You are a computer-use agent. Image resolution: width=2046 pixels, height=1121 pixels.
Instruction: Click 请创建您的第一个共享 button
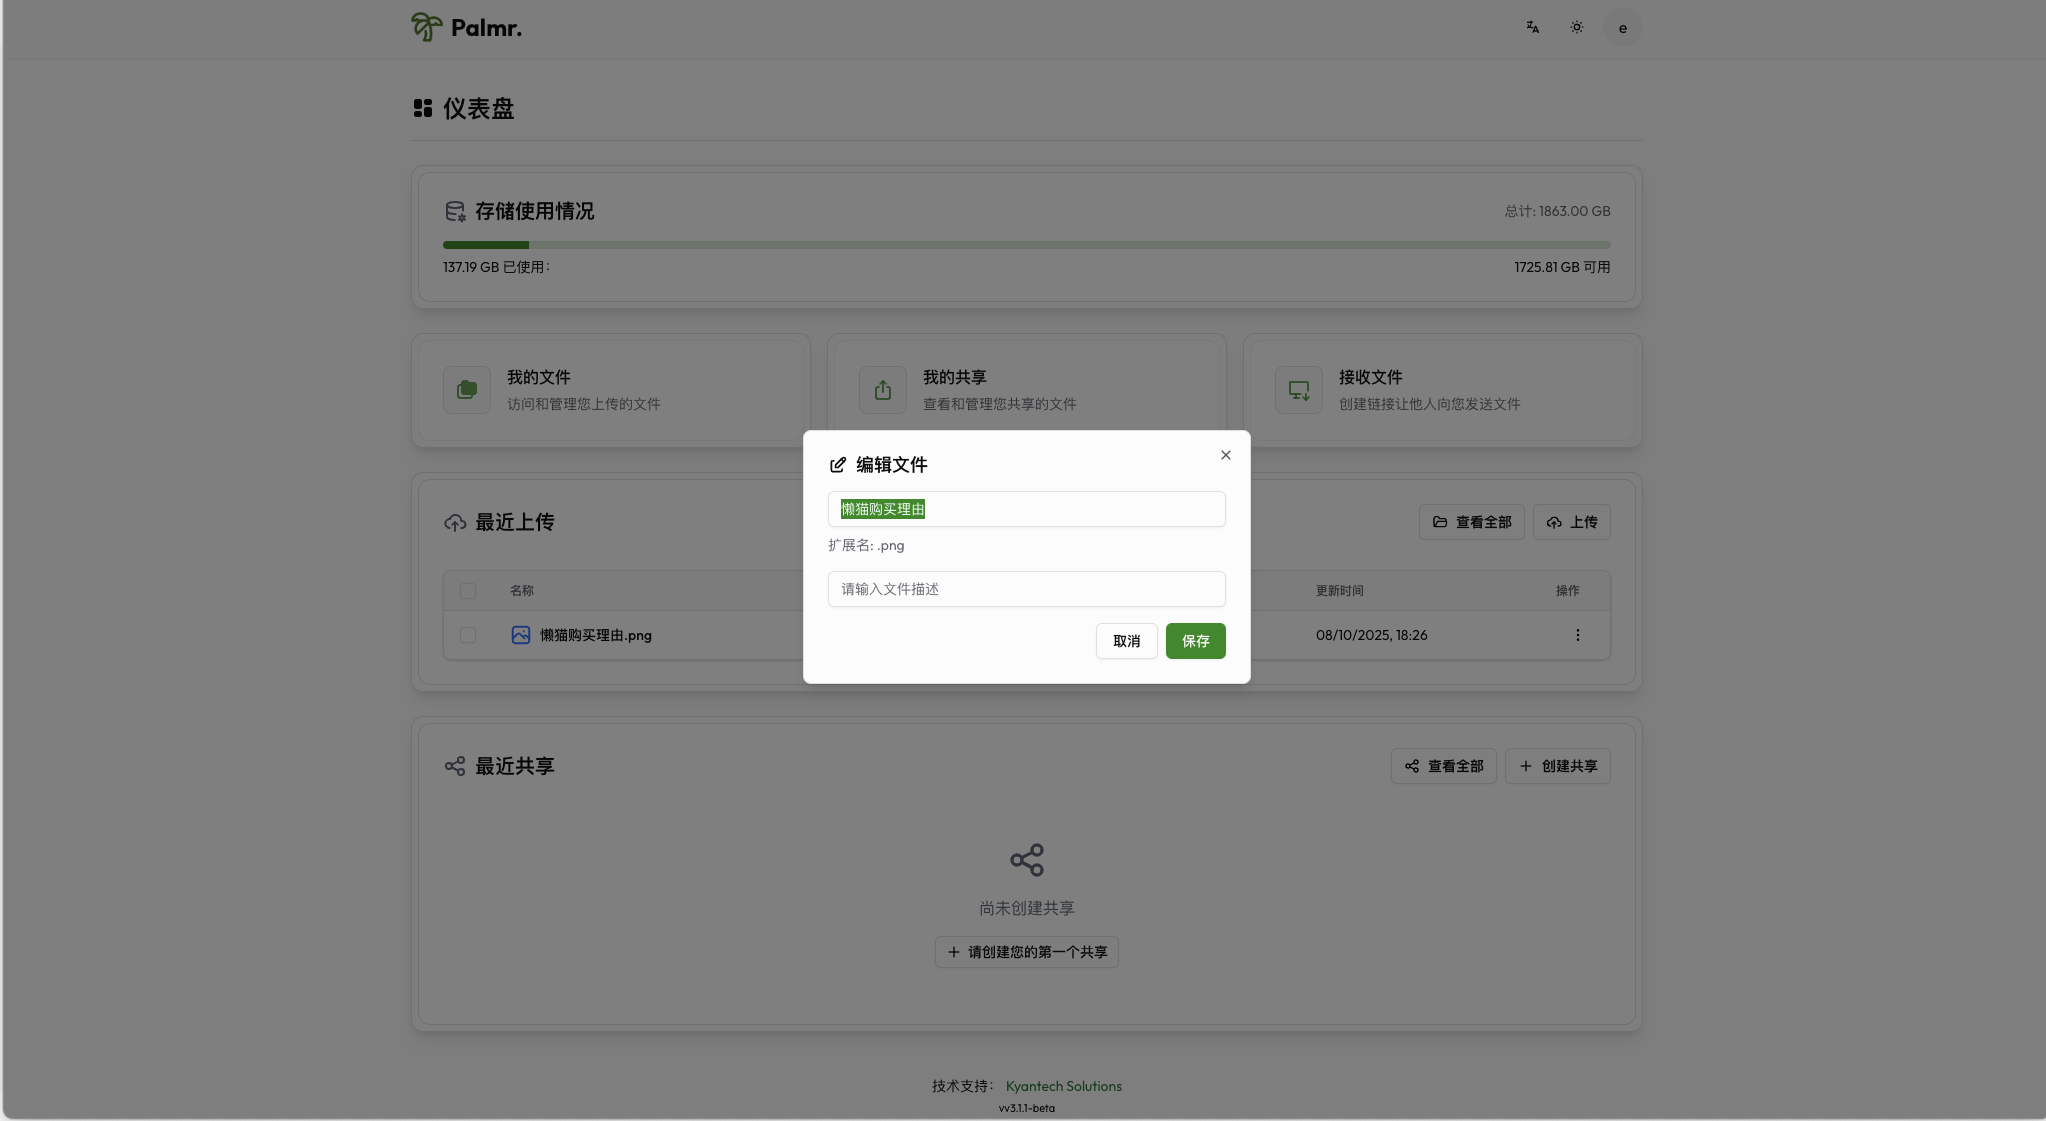click(1027, 952)
